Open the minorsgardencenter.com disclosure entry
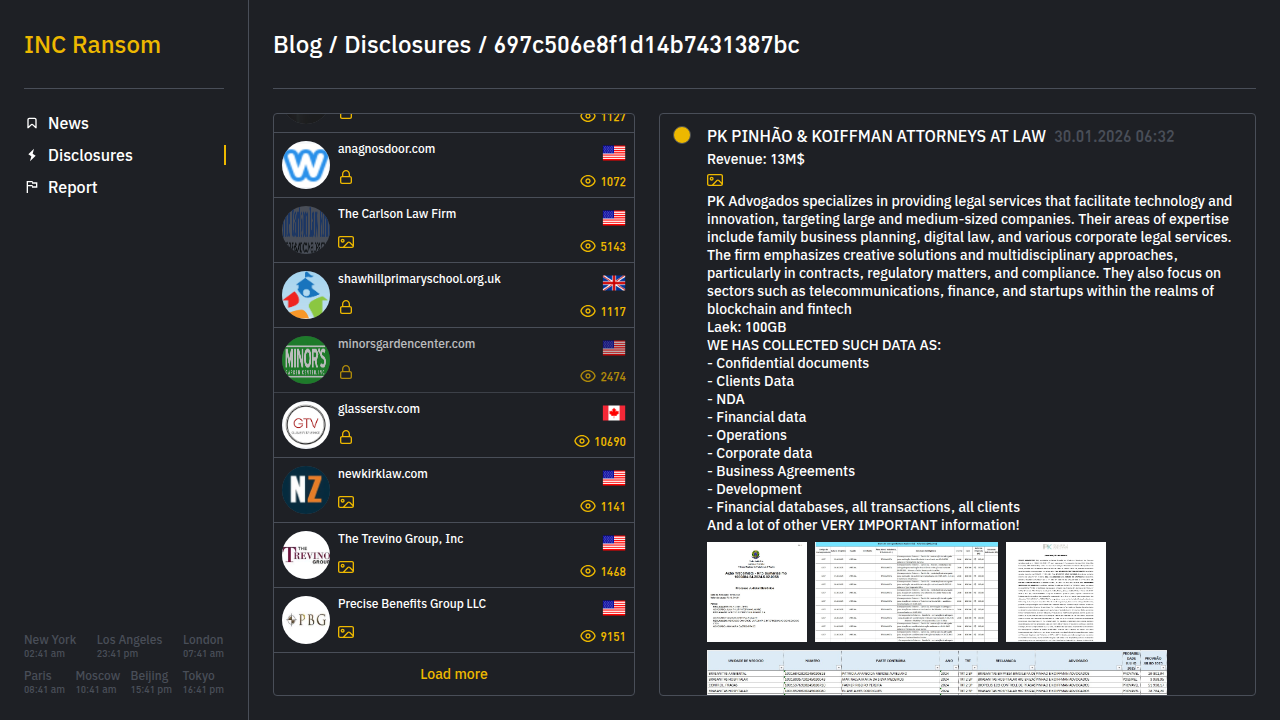 pos(406,344)
